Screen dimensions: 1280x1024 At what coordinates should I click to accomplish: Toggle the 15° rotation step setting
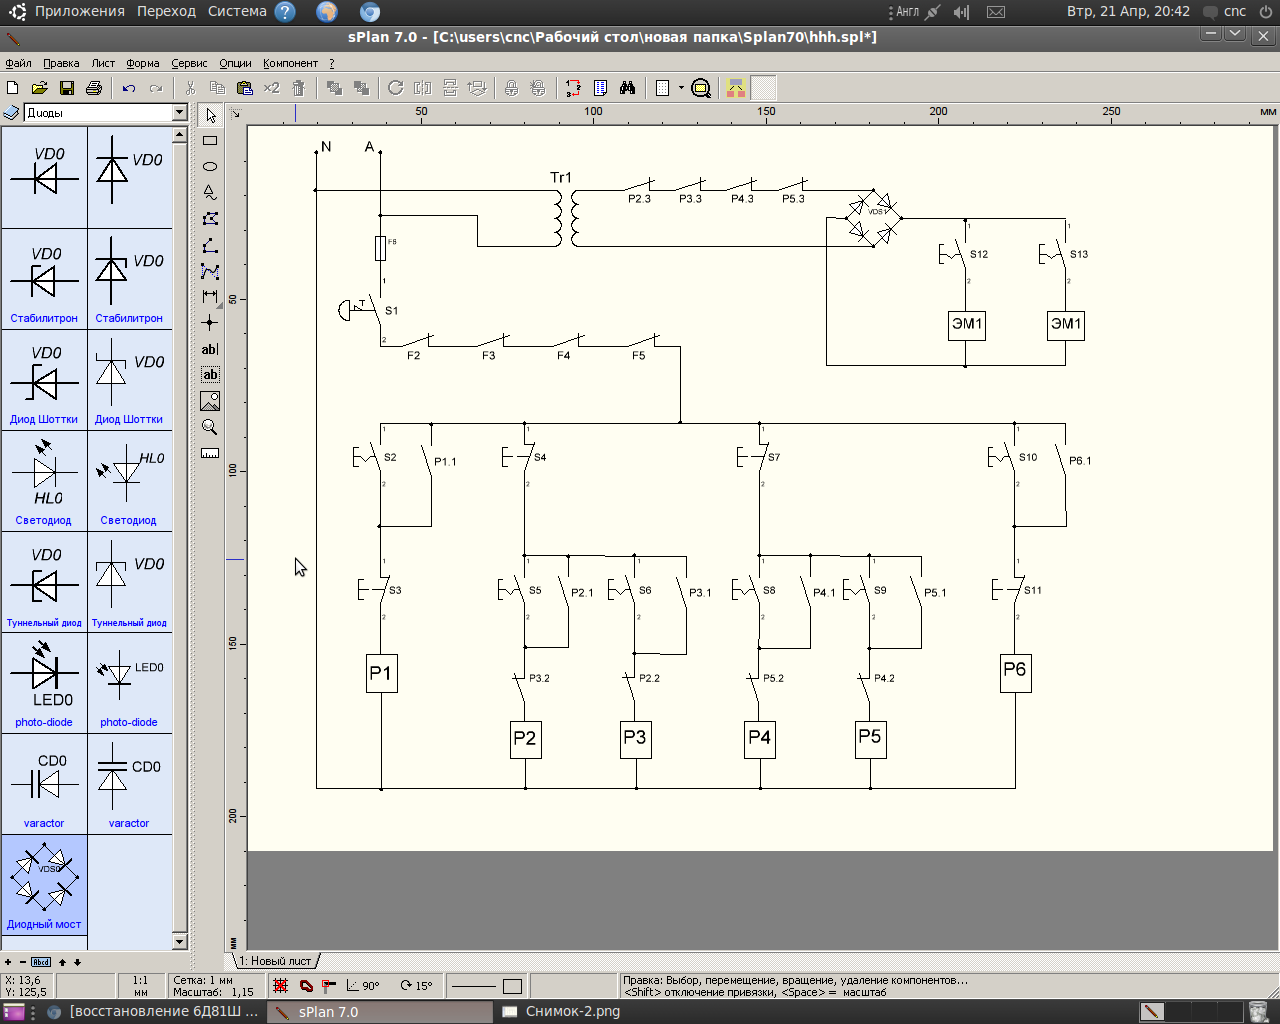tap(416, 986)
